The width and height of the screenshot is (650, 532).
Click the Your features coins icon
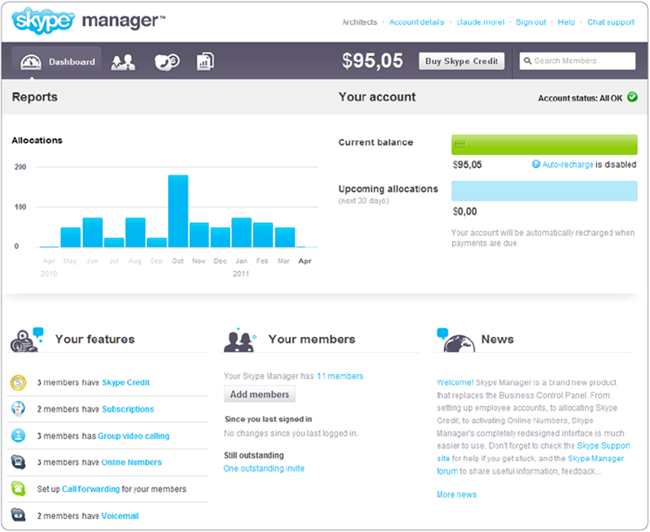click(27, 340)
